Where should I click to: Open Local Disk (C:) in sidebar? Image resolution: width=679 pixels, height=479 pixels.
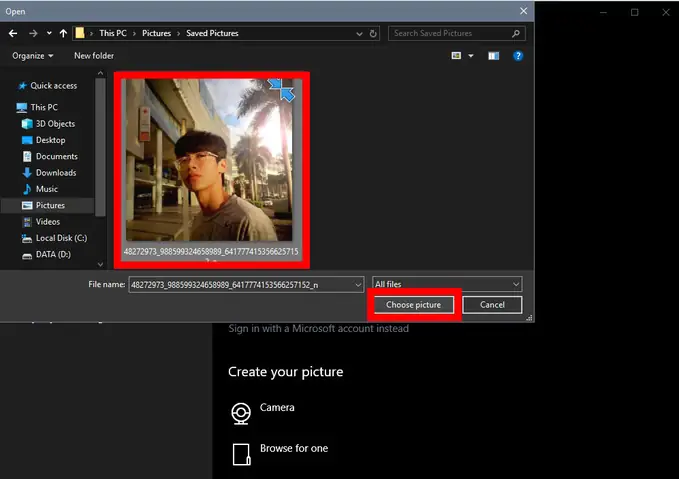click(x=61, y=238)
